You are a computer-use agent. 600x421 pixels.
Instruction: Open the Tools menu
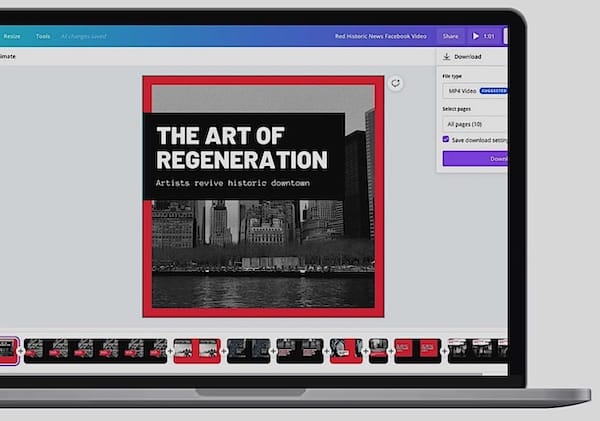coord(43,36)
